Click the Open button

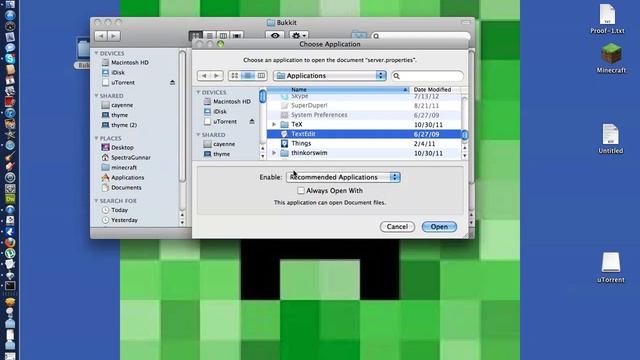tap(439, 227)
